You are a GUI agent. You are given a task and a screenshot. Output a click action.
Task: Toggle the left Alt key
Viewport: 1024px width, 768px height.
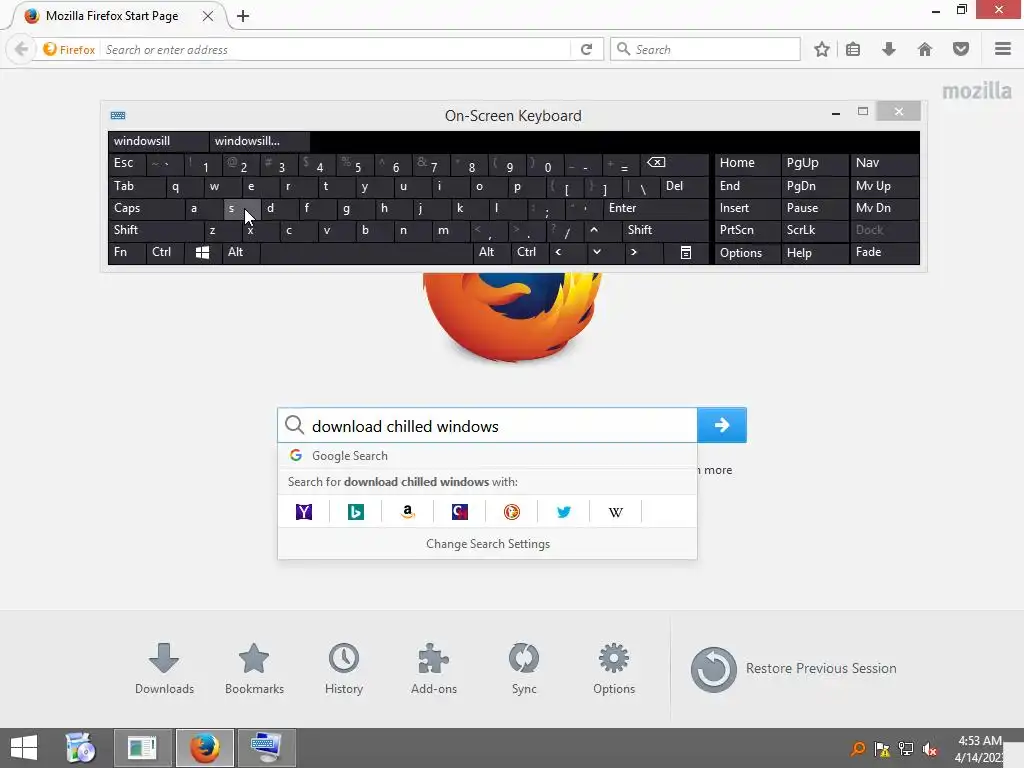coord(241,252)
